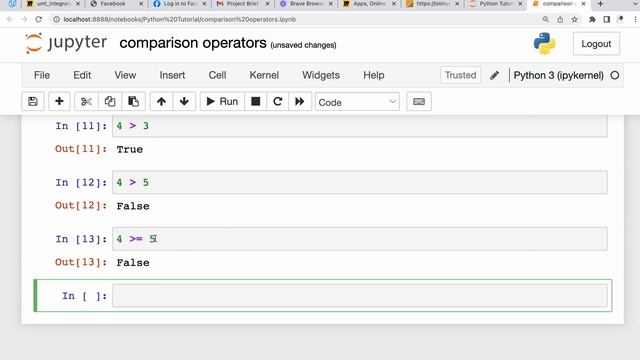Open the View menu
The image size is (640, 360).
(125, 75)
